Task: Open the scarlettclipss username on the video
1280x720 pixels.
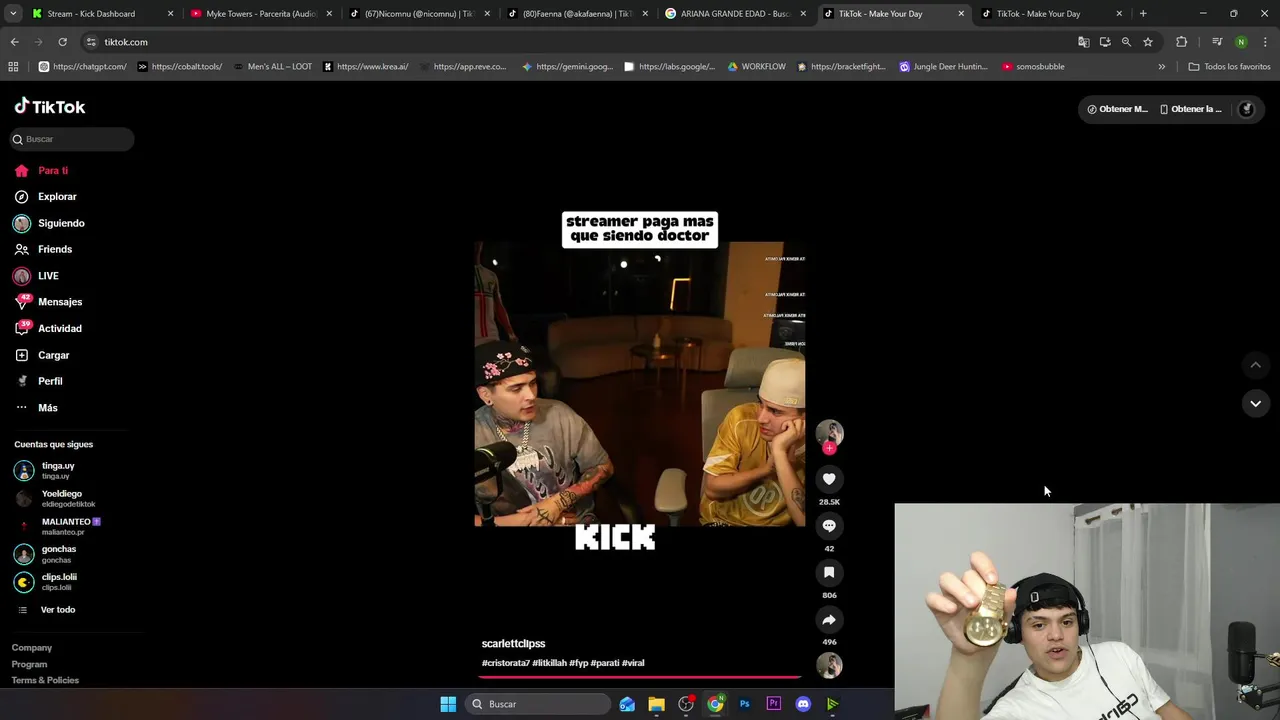Action: pos(513,644)
